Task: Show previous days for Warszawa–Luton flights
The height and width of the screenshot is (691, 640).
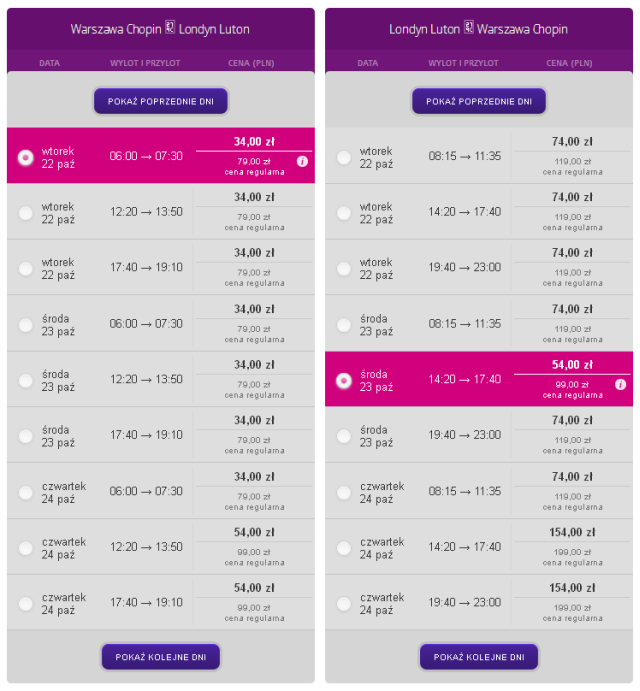Action: point(160,101)
